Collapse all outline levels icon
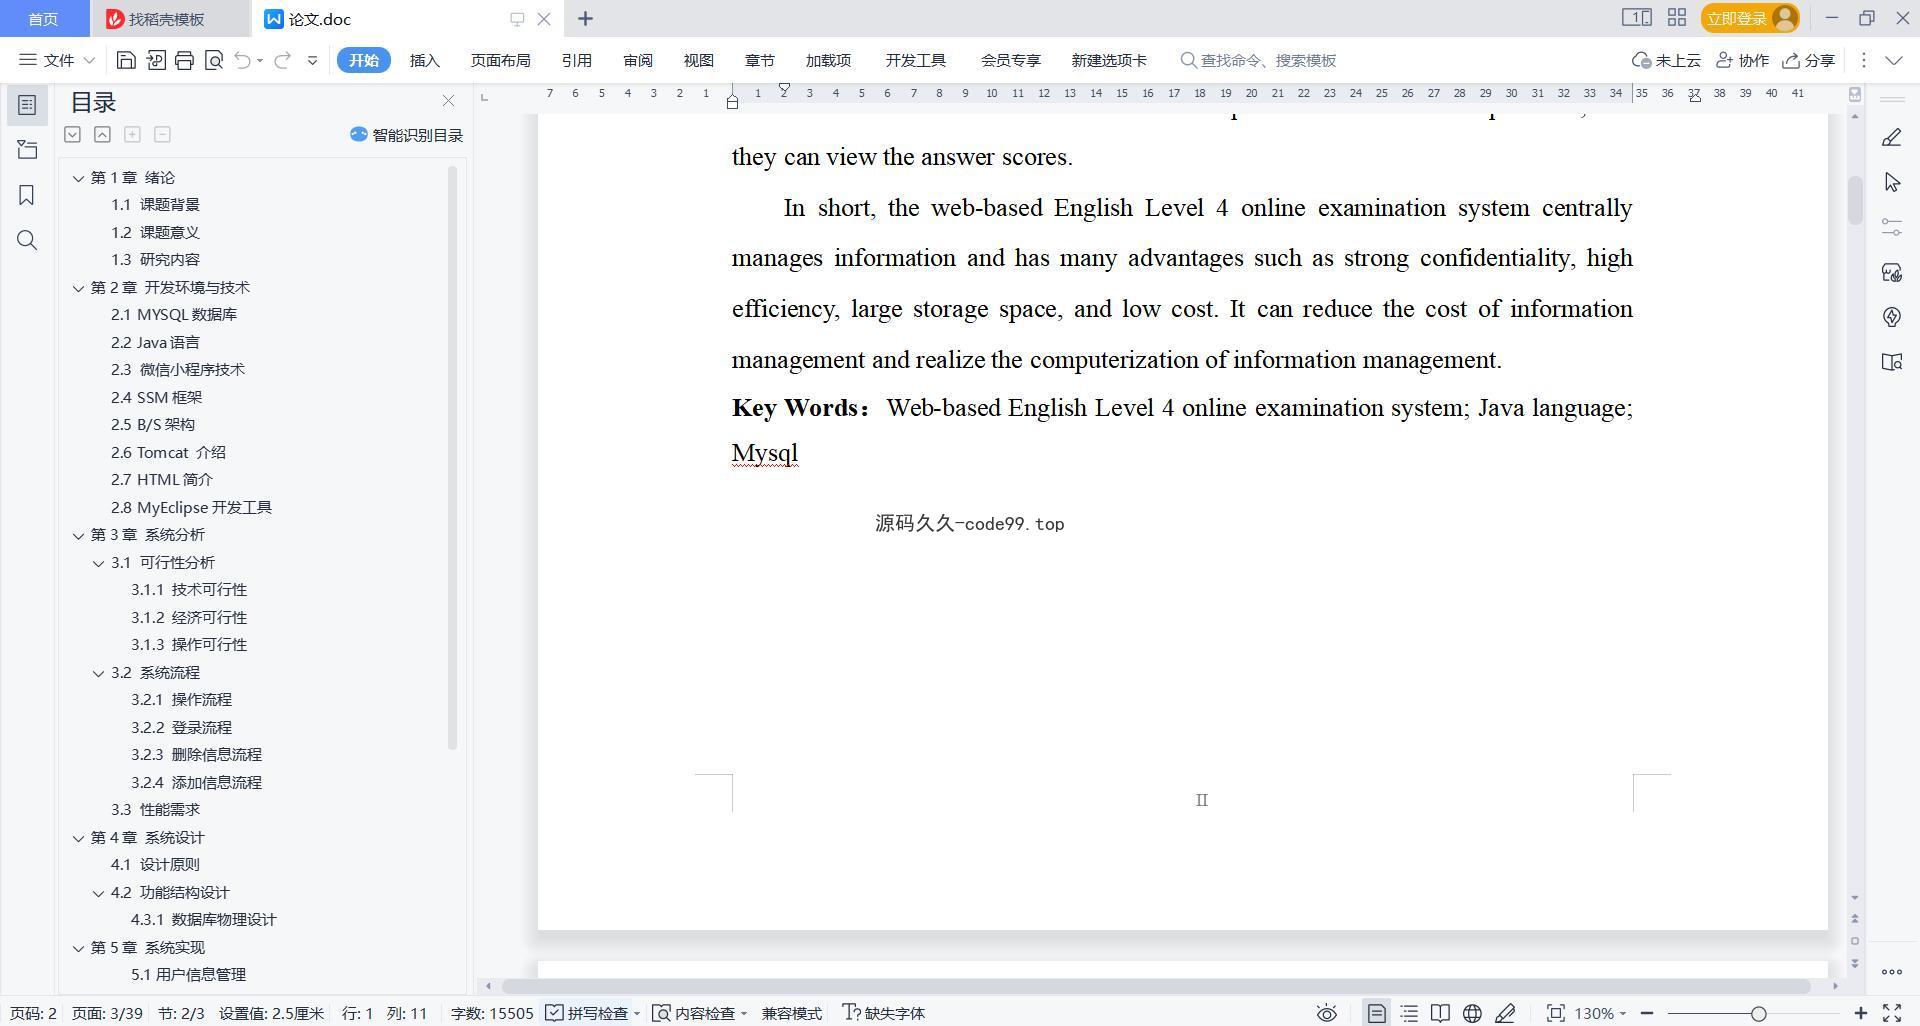The image size is (1920, 1026). pos(102,134)
